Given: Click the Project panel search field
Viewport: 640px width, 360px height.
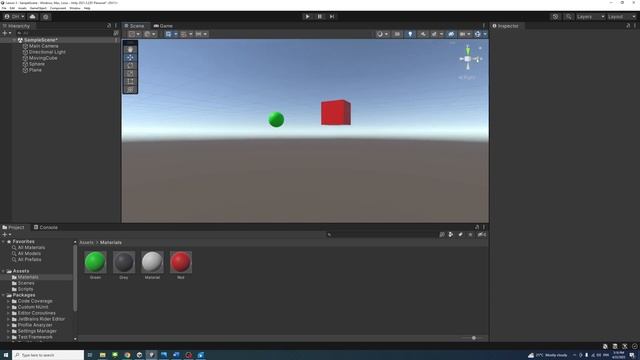Looking at the screenshot, I should coord(382,235).
